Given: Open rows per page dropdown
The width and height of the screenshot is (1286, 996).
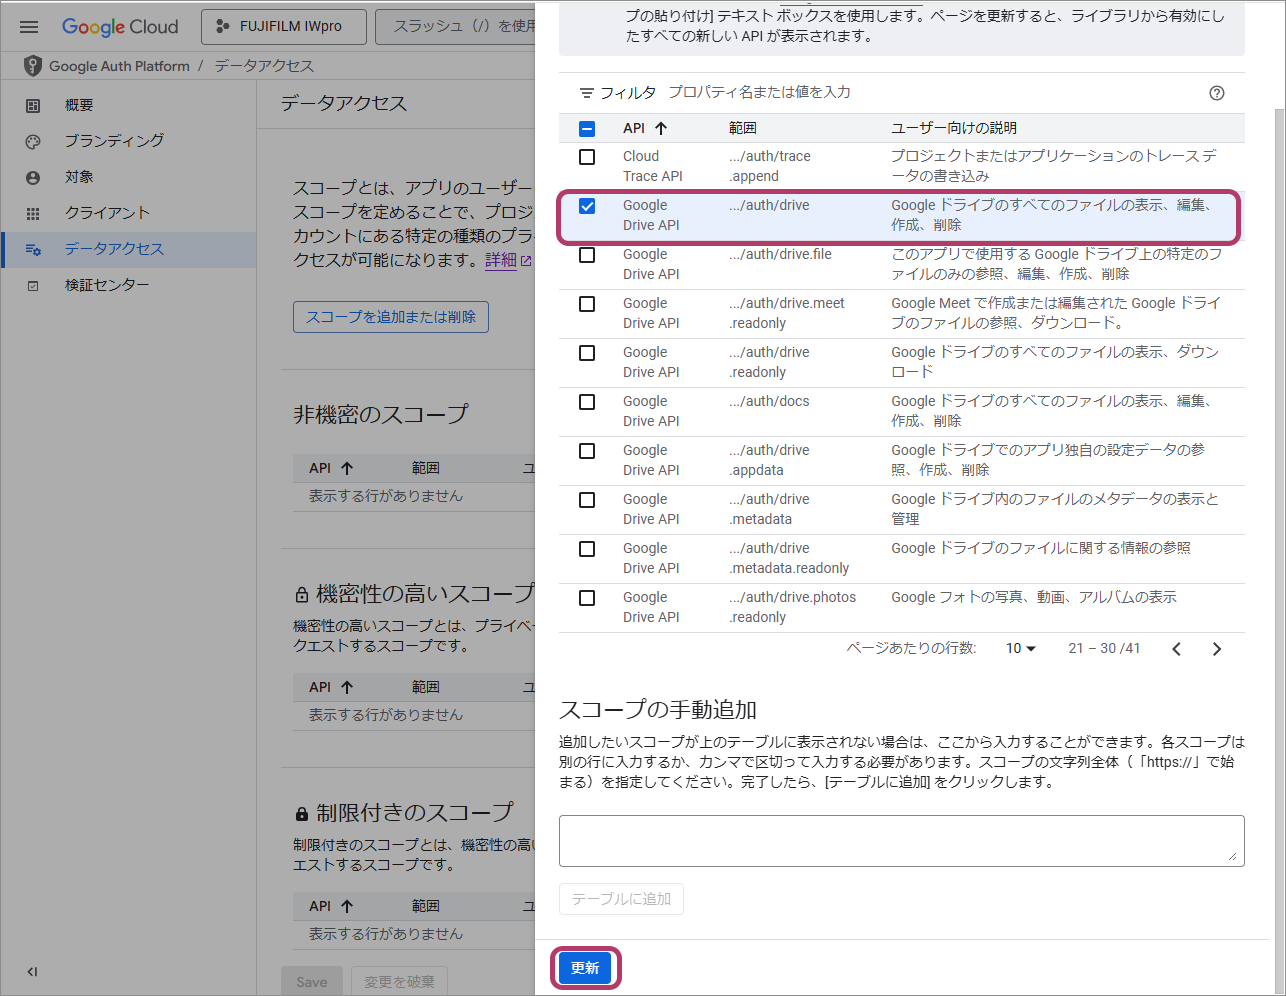Looking at the screenshot, I should [x=1021, y=649].
